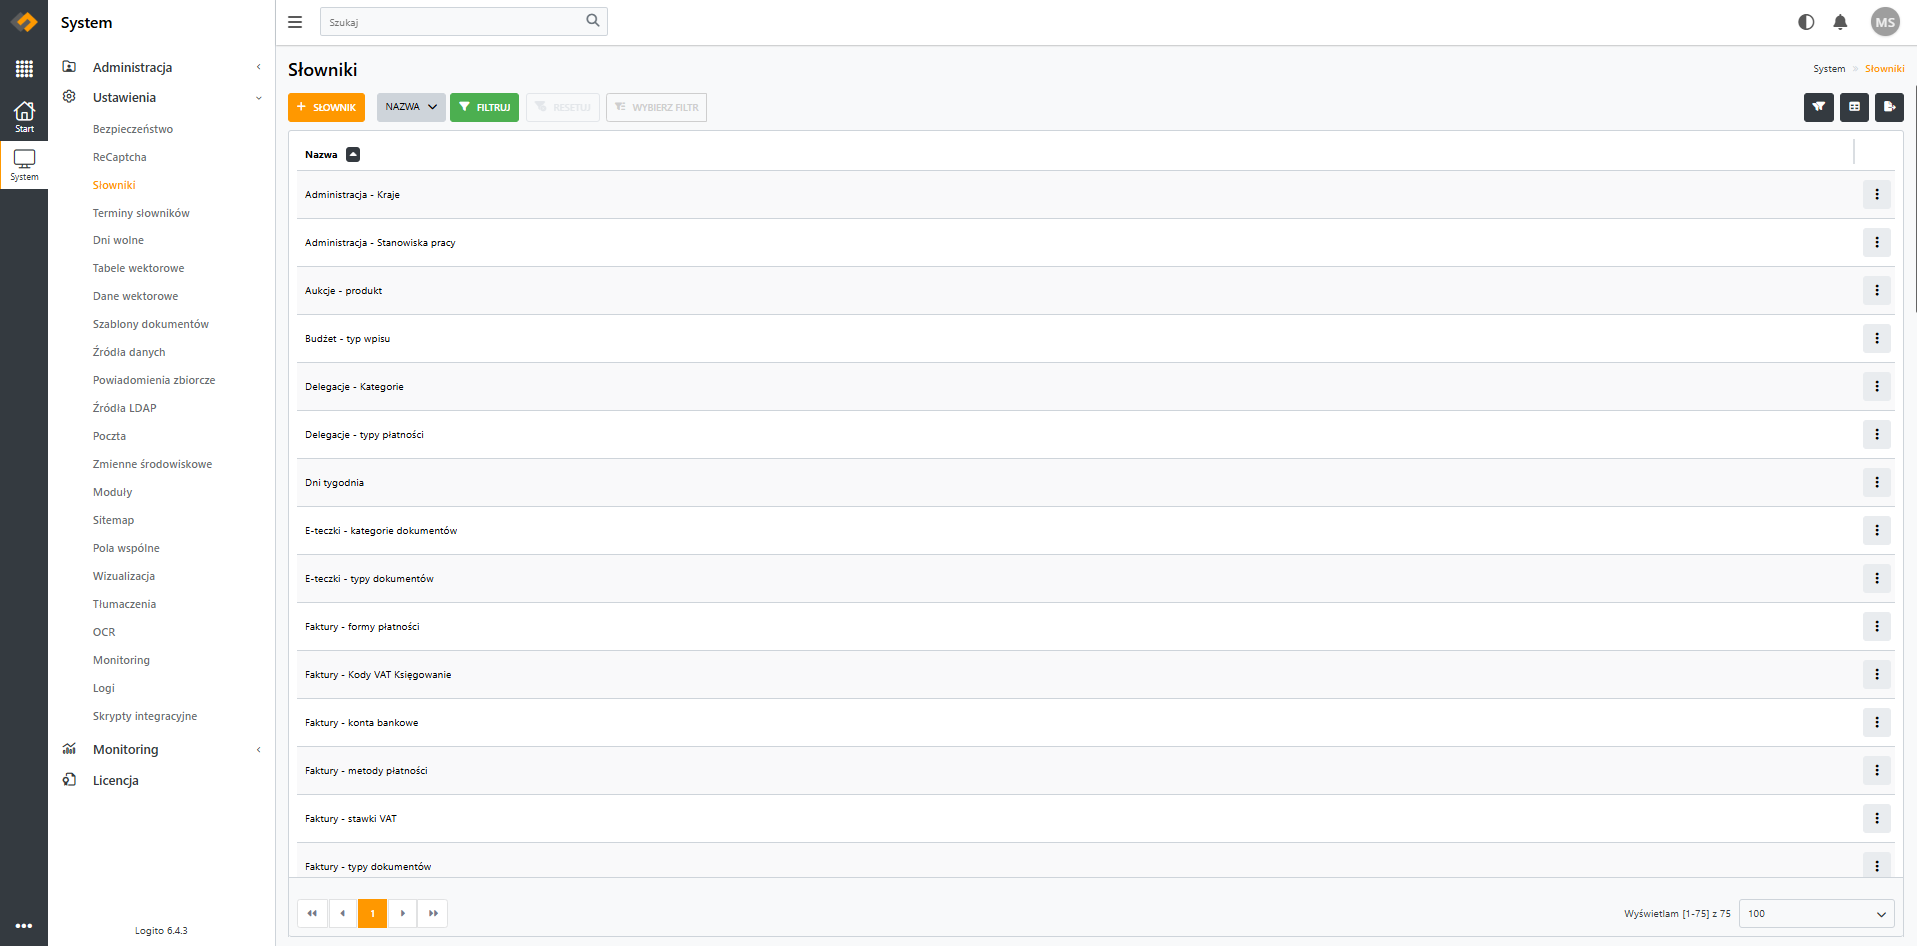Screen dimensions: 1917x946
Task: Open row menu for Faktury - formy płatności
Action: [1877, 627]
